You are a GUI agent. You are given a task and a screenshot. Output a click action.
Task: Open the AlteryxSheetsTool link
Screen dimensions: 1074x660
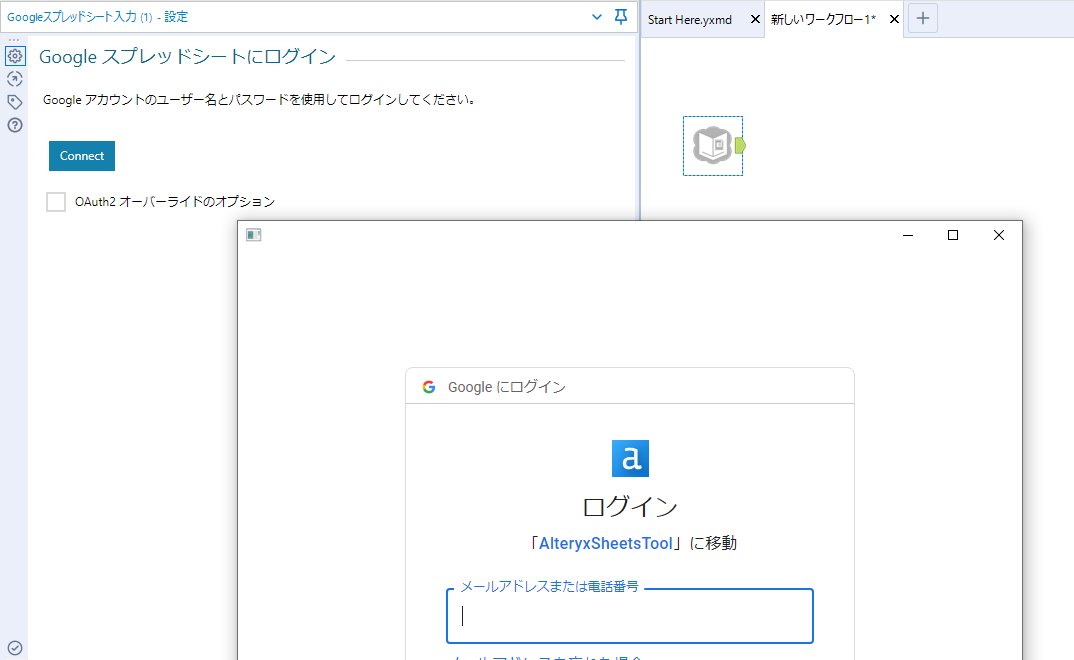point(605,544)
